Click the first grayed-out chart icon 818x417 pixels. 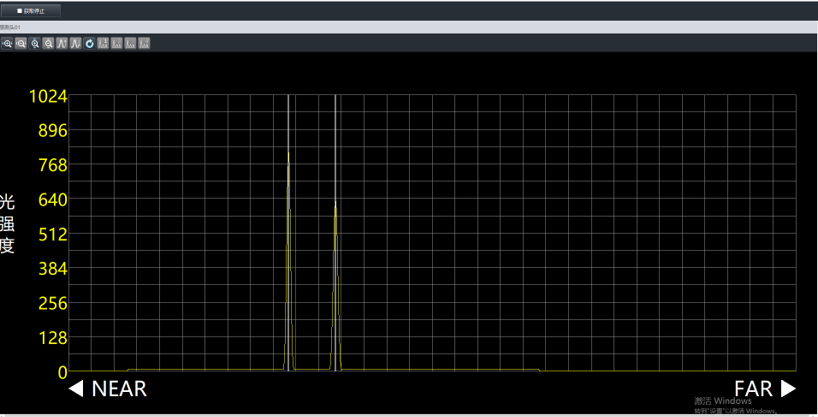103,44
